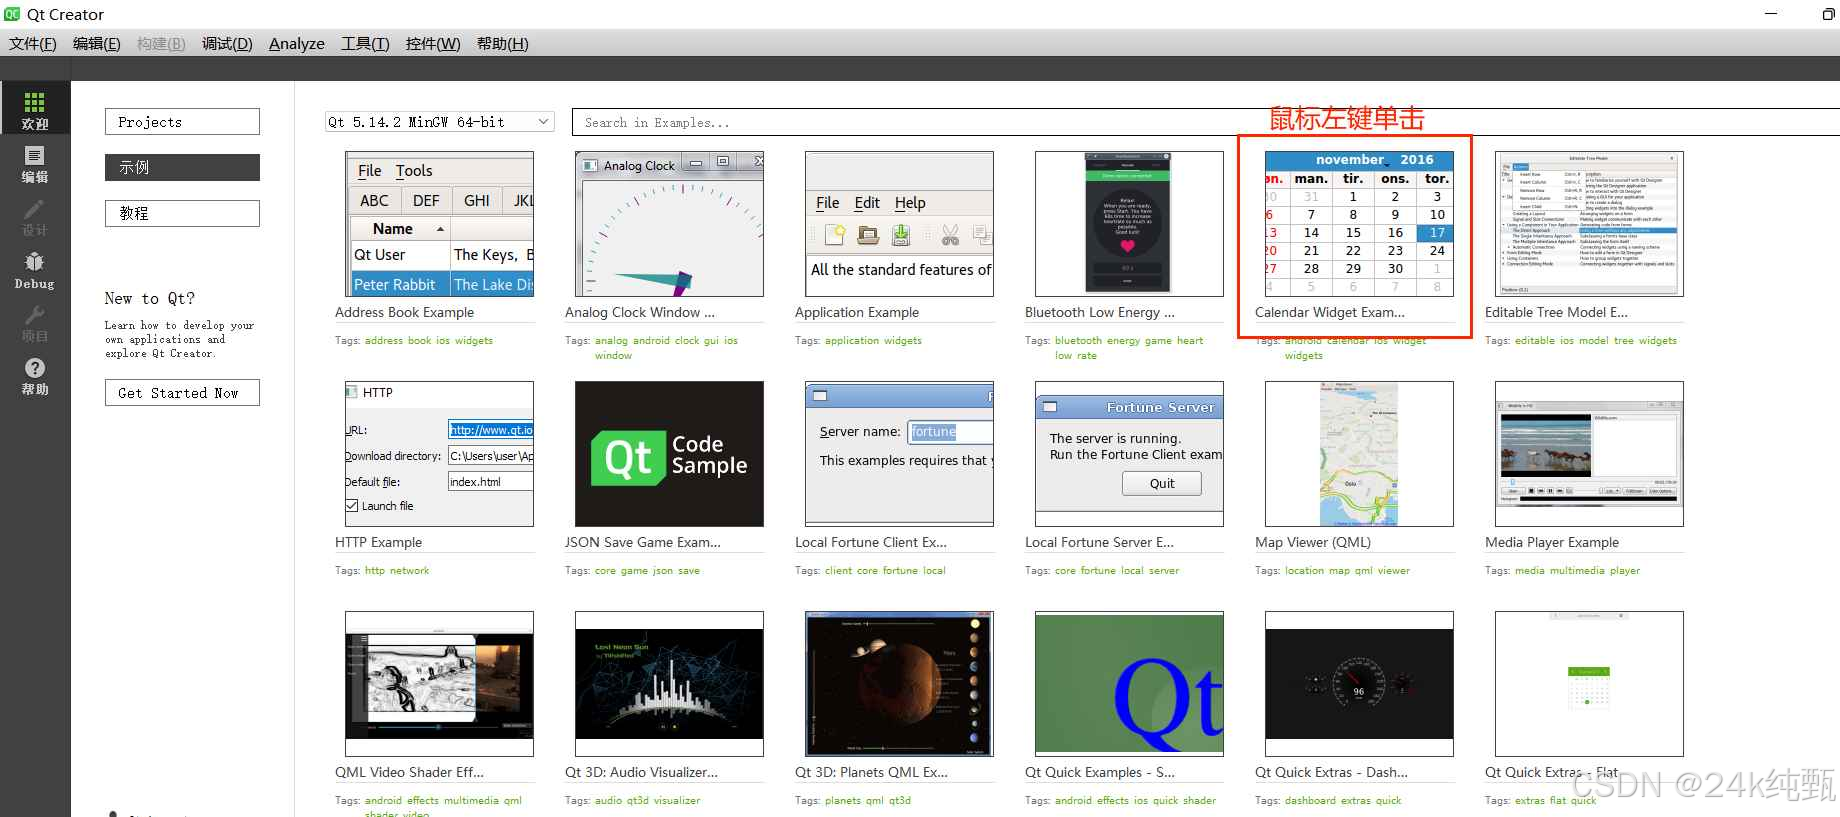Click the Qt Creator logo in title bar
This screenshot has height=817, width=1840.
pyautogui.click(x=12, y=14)
